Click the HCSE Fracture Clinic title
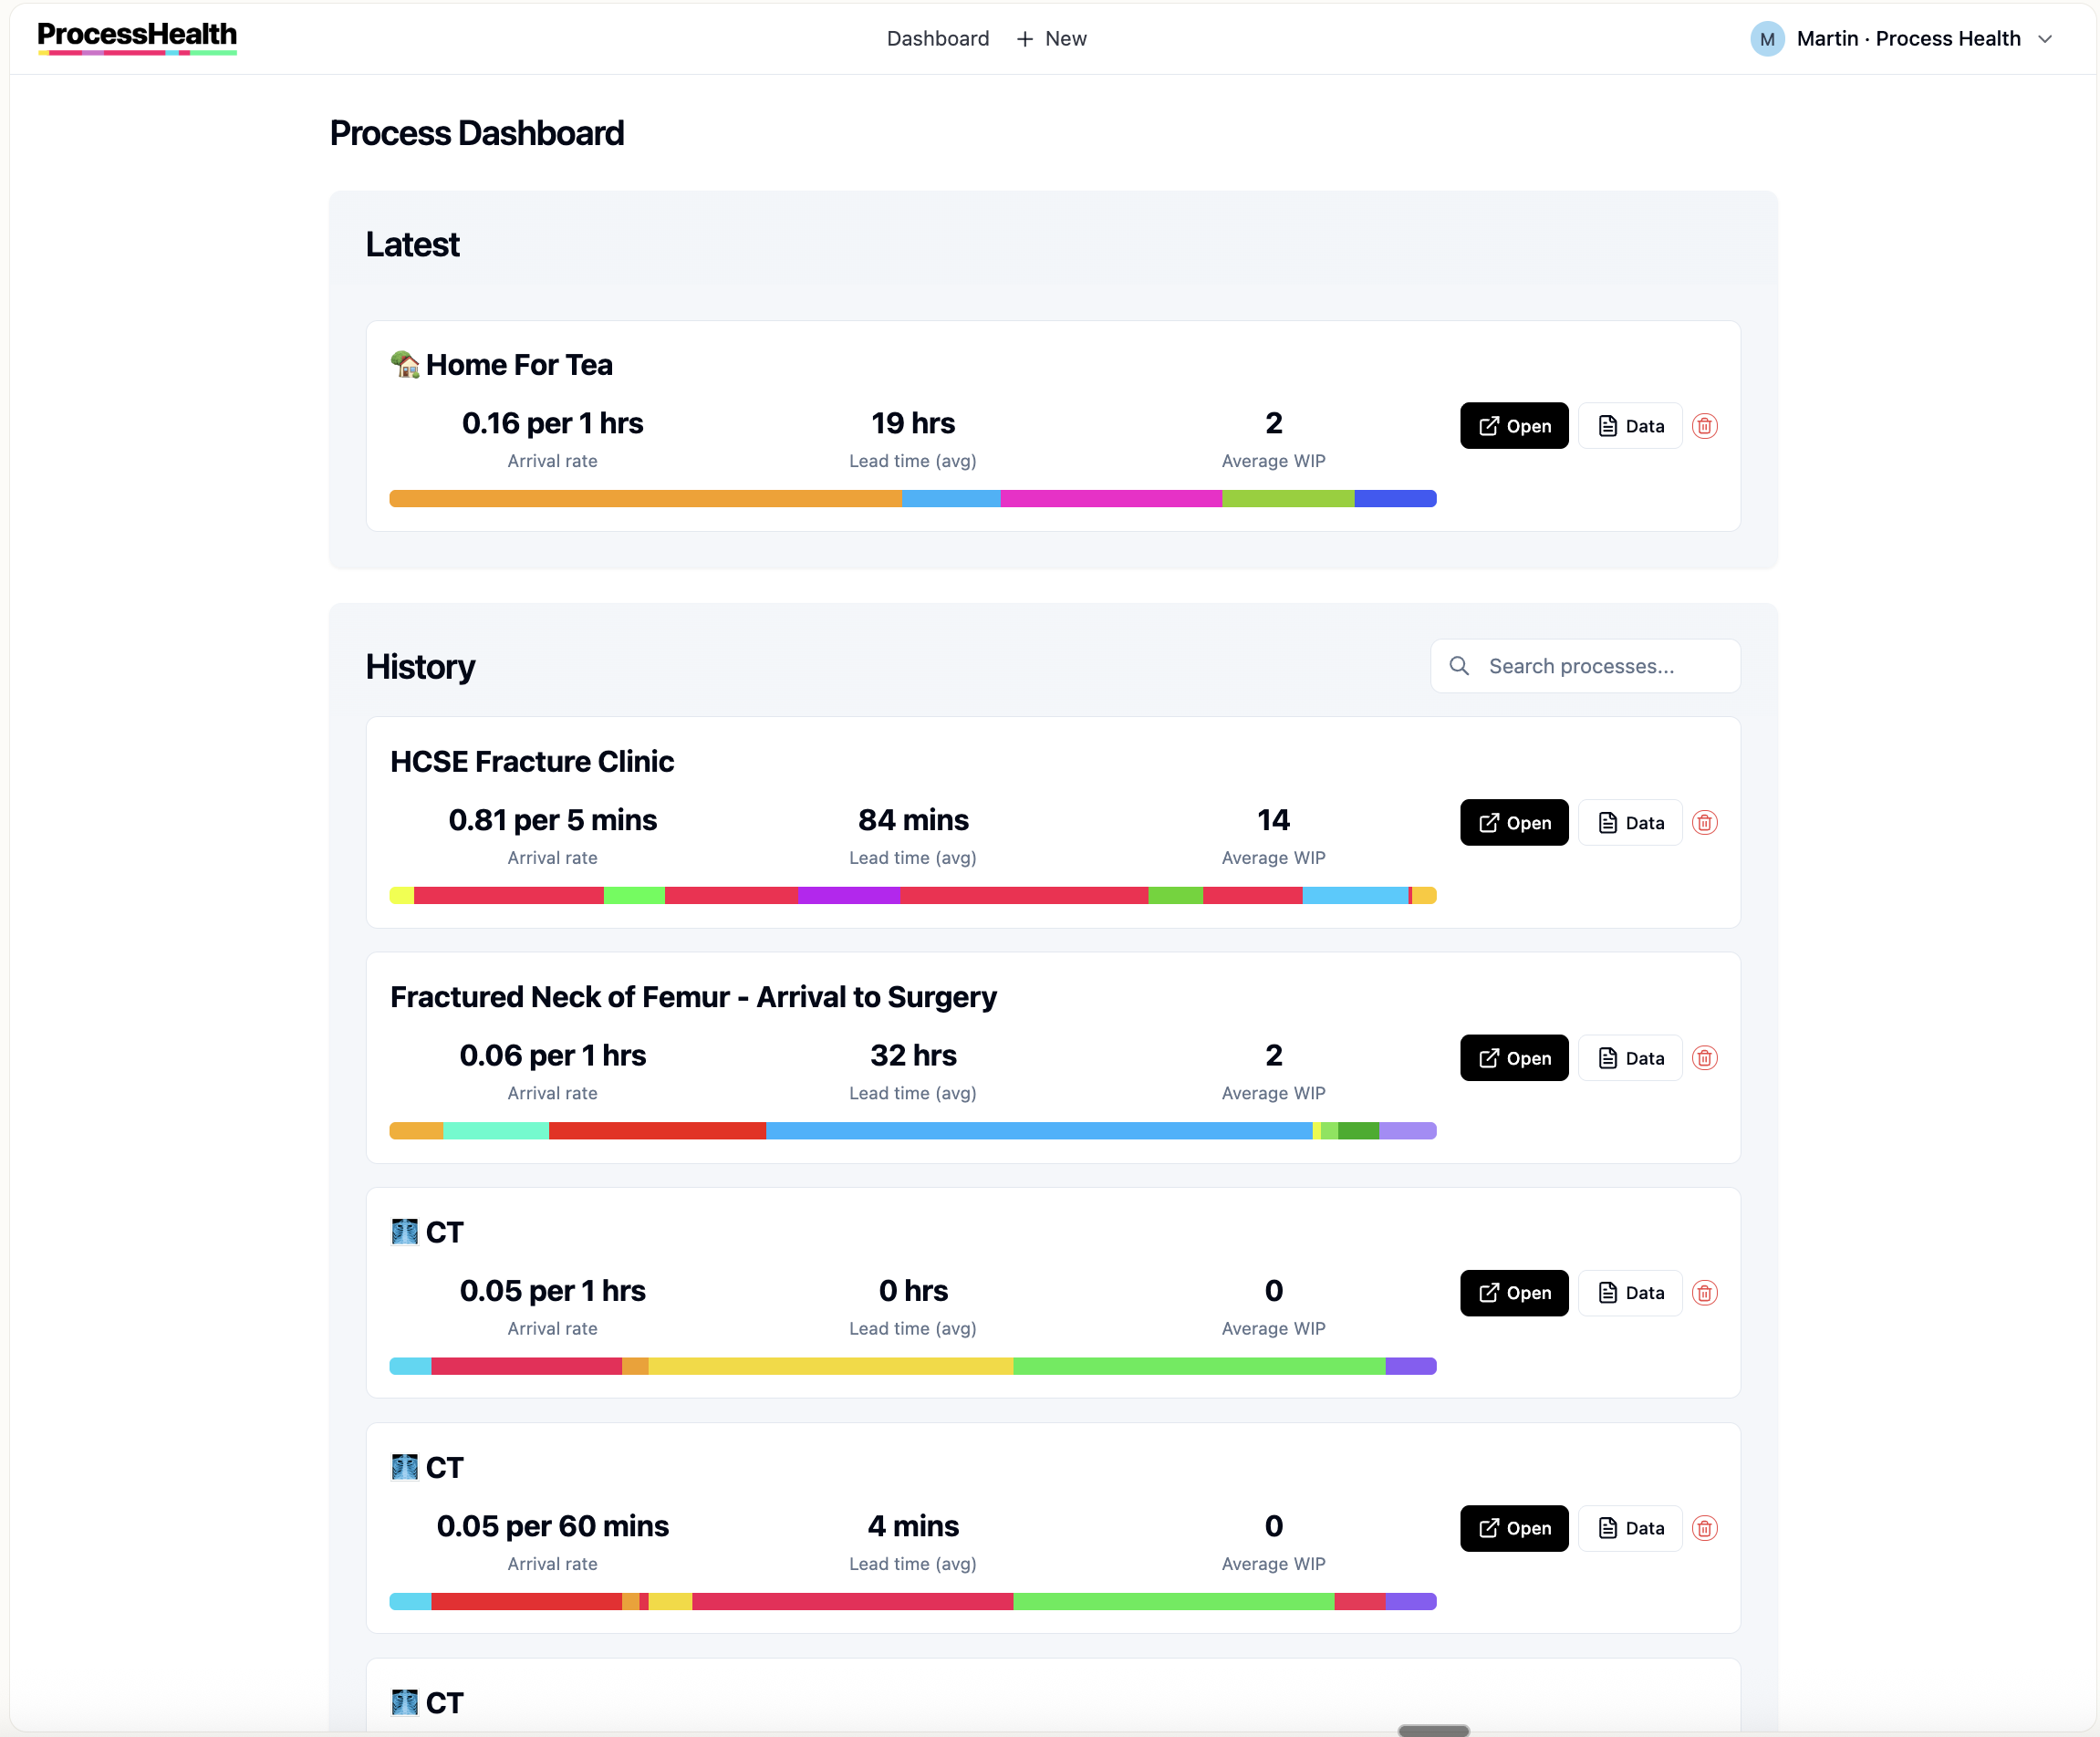This screenshot has width=2100, height=1737. (532, 761)
